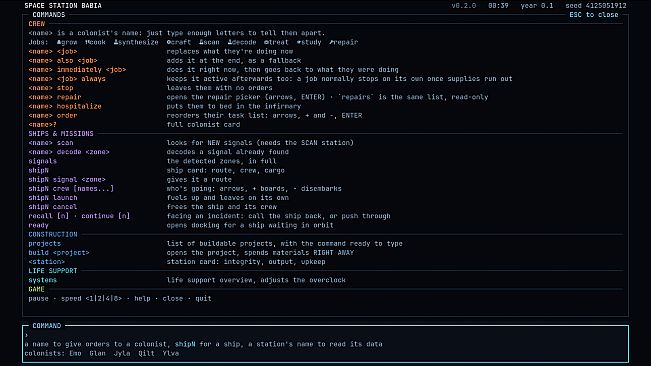Click the GAME section heading
Viewport: 651px width, 366px height.
point(37,289)
